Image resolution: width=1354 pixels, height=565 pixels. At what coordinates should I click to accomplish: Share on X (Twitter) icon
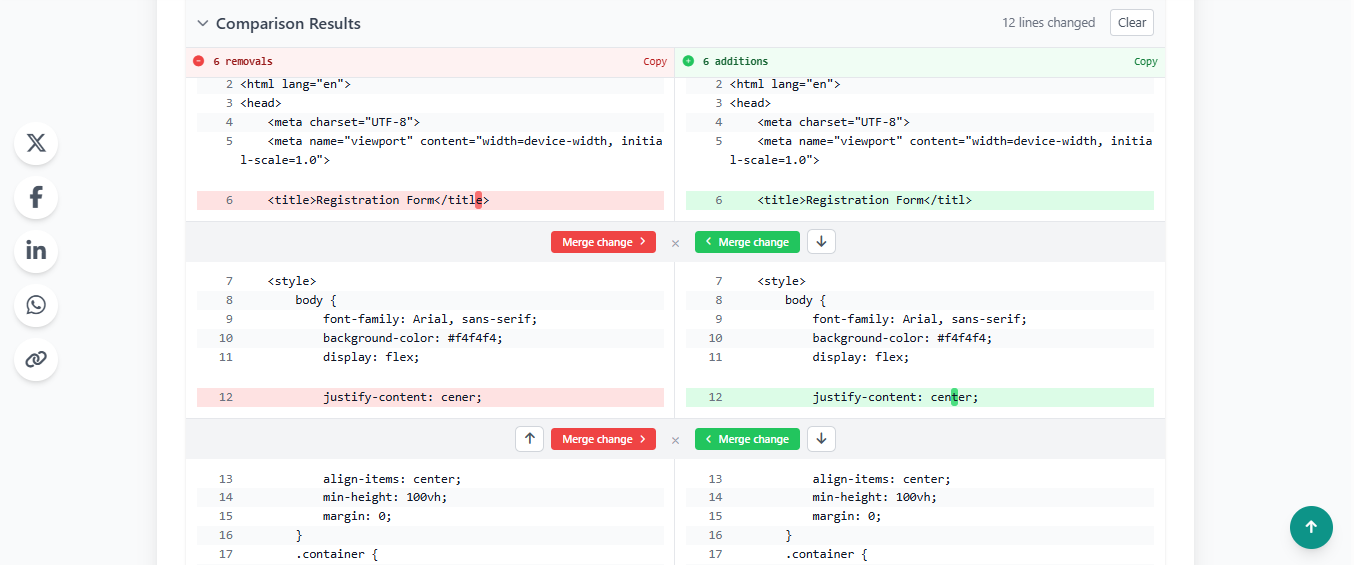point(36,143)
